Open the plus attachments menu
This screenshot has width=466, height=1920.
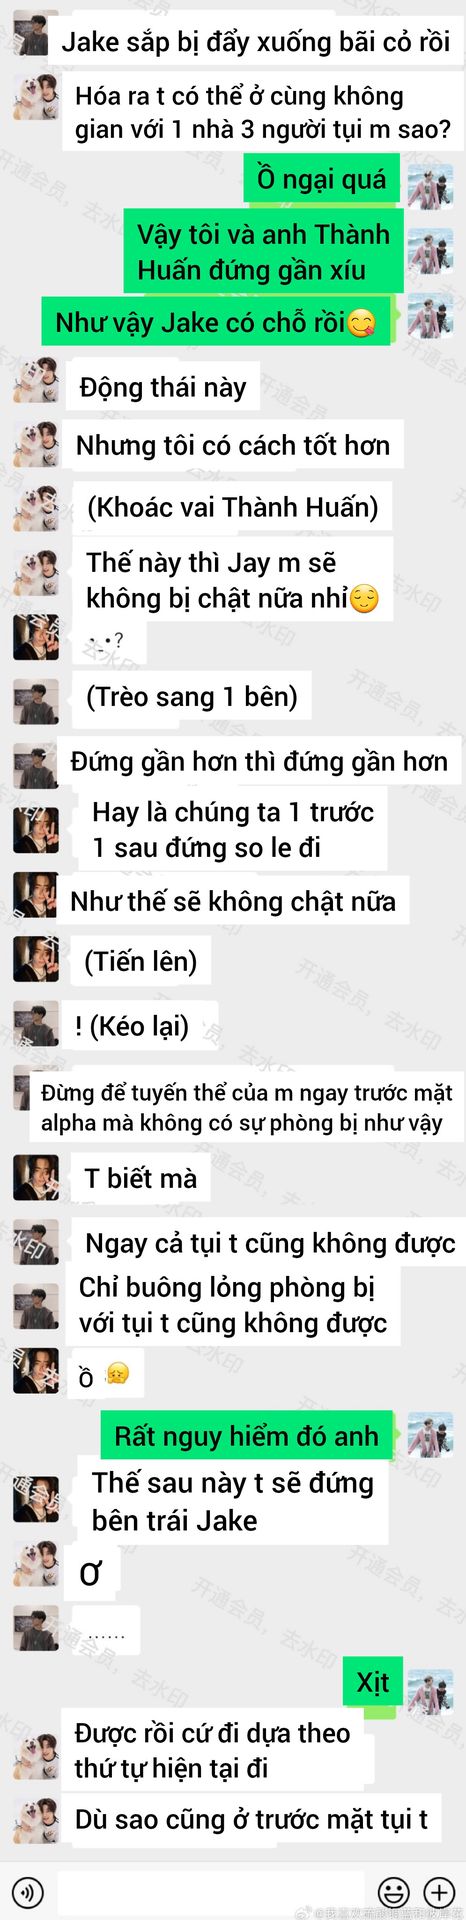(x=439, y=1891)
